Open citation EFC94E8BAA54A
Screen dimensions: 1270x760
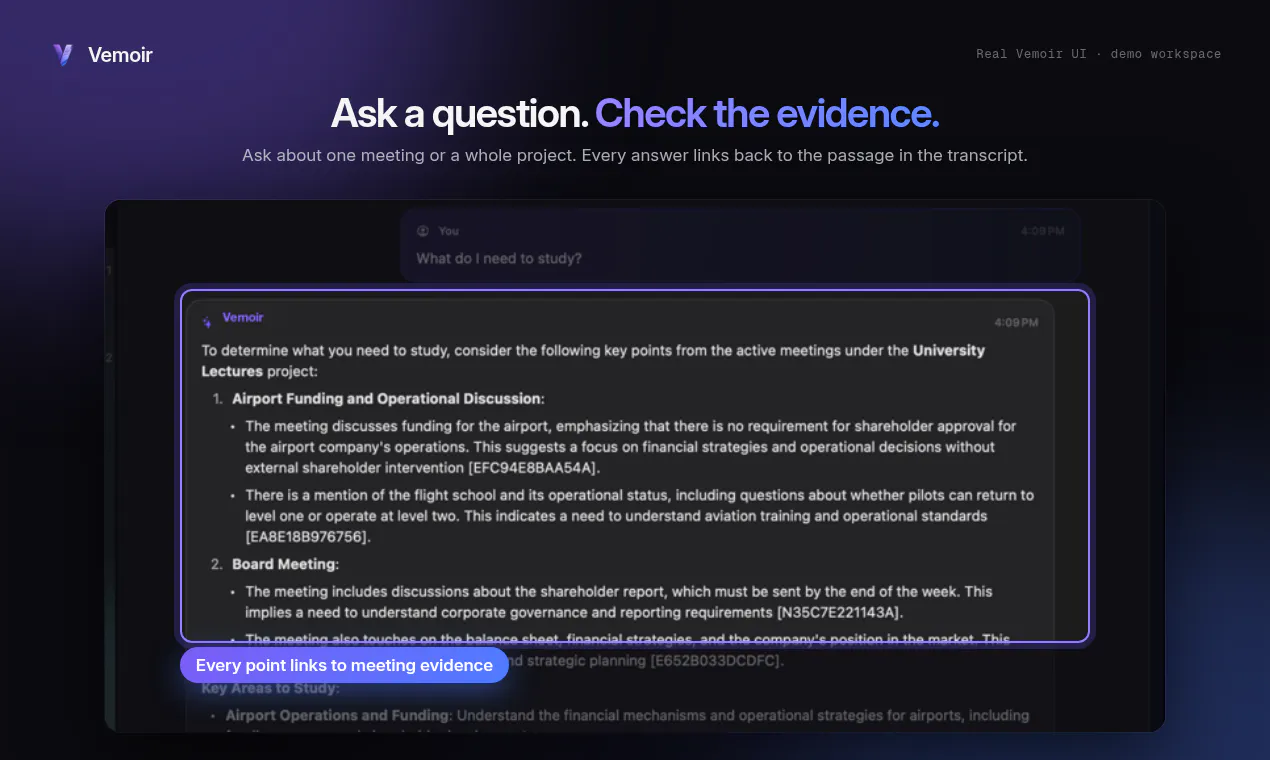coord(533,468)
